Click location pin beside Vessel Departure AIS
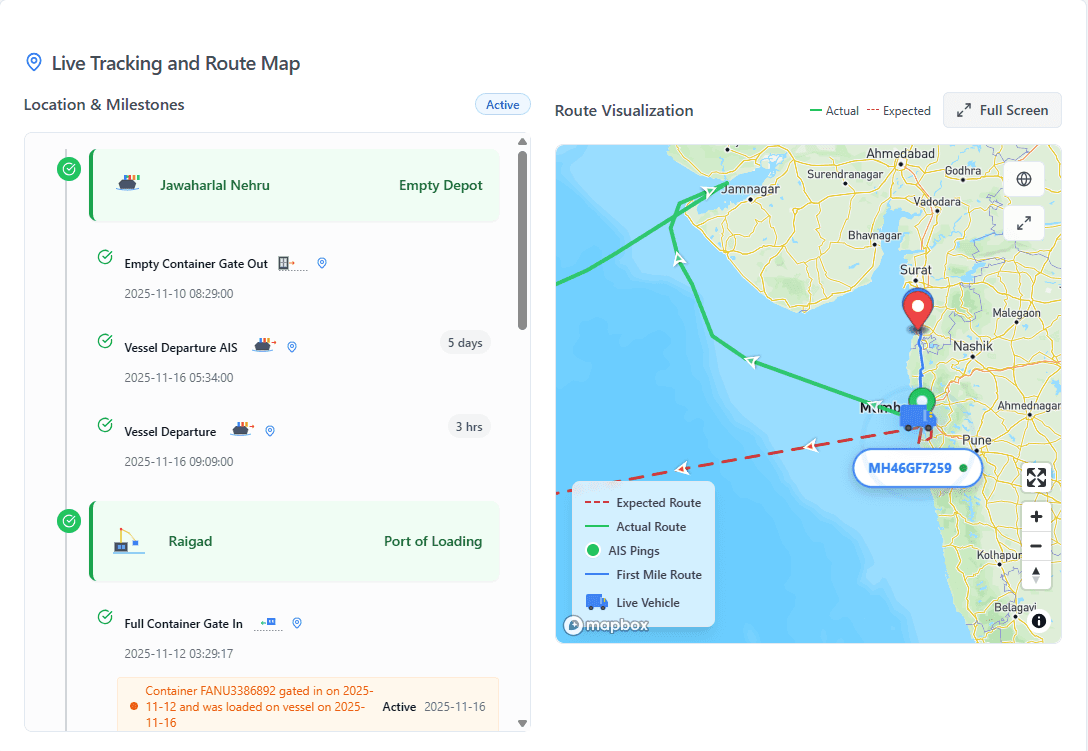The height and width of the screenshot is (751, 1088). [292, 347]
